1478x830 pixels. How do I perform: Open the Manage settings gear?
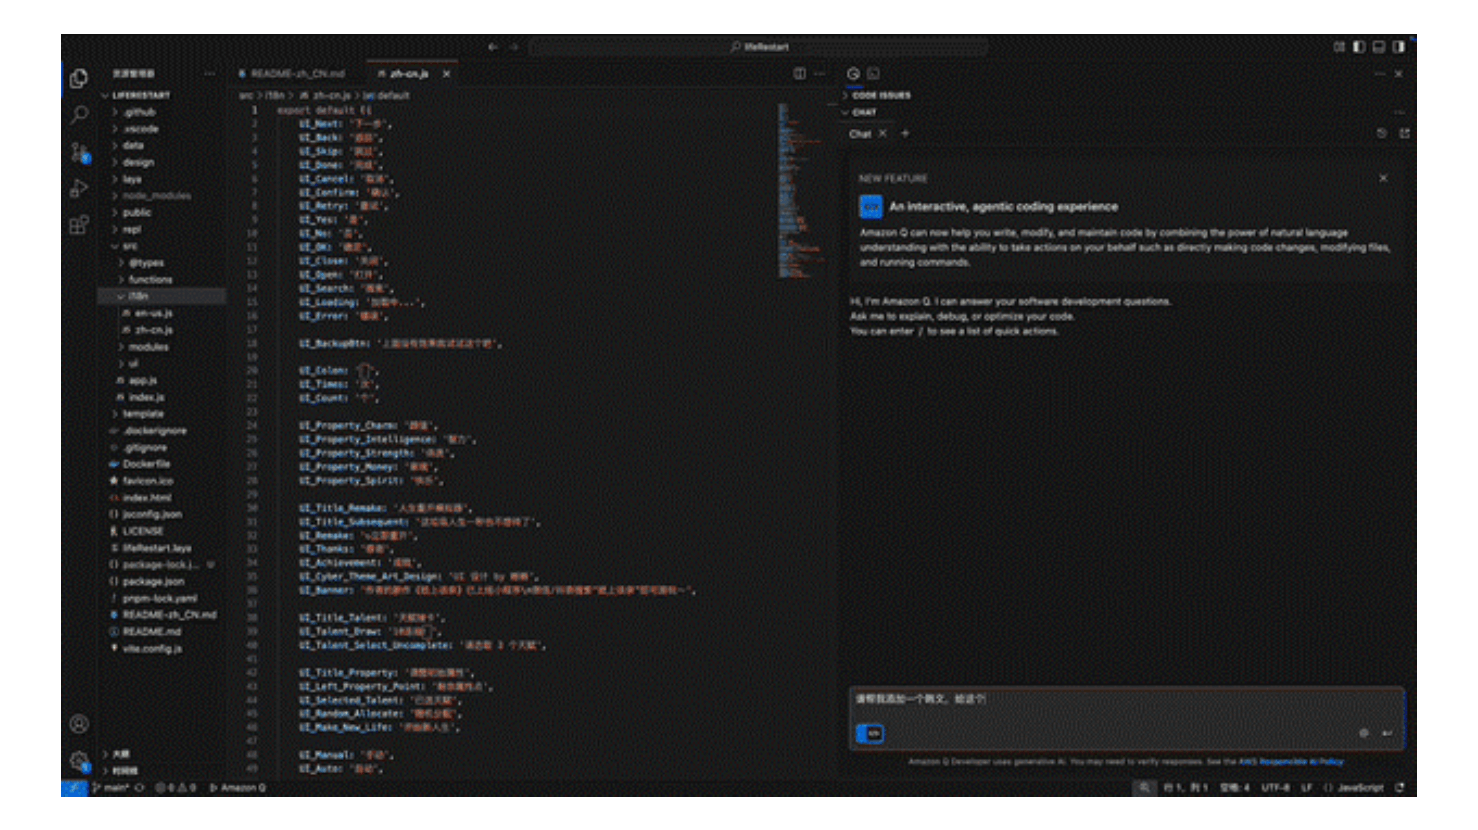click(x=79, y=761)
